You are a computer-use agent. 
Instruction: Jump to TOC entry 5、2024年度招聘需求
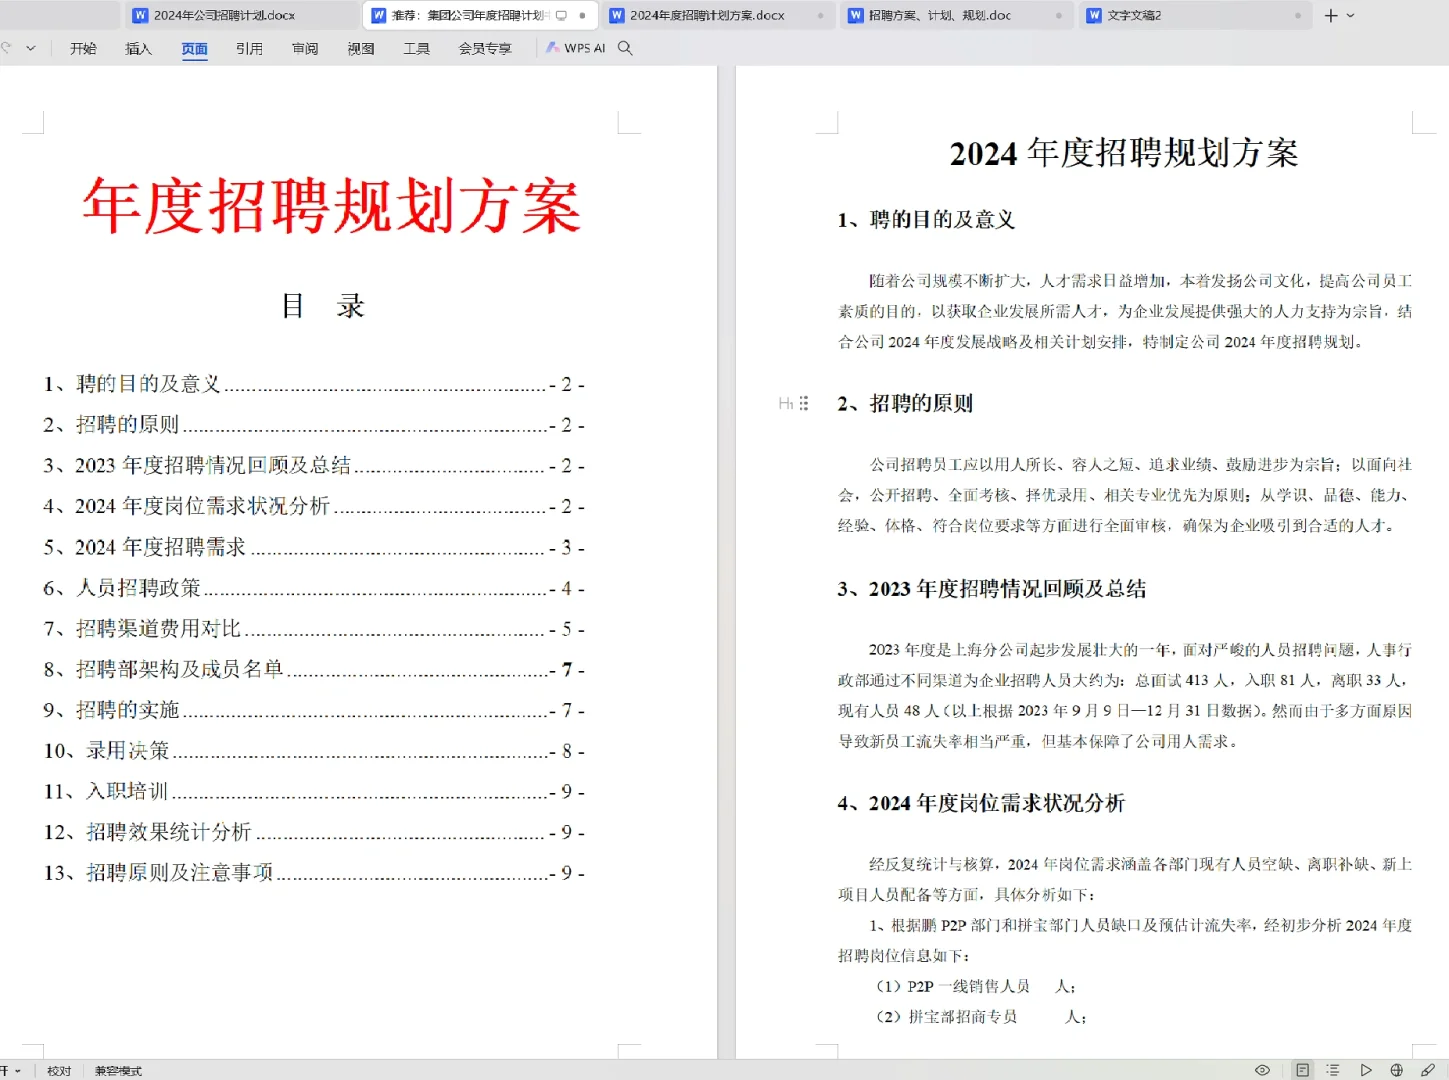click(x=314, y=547)
